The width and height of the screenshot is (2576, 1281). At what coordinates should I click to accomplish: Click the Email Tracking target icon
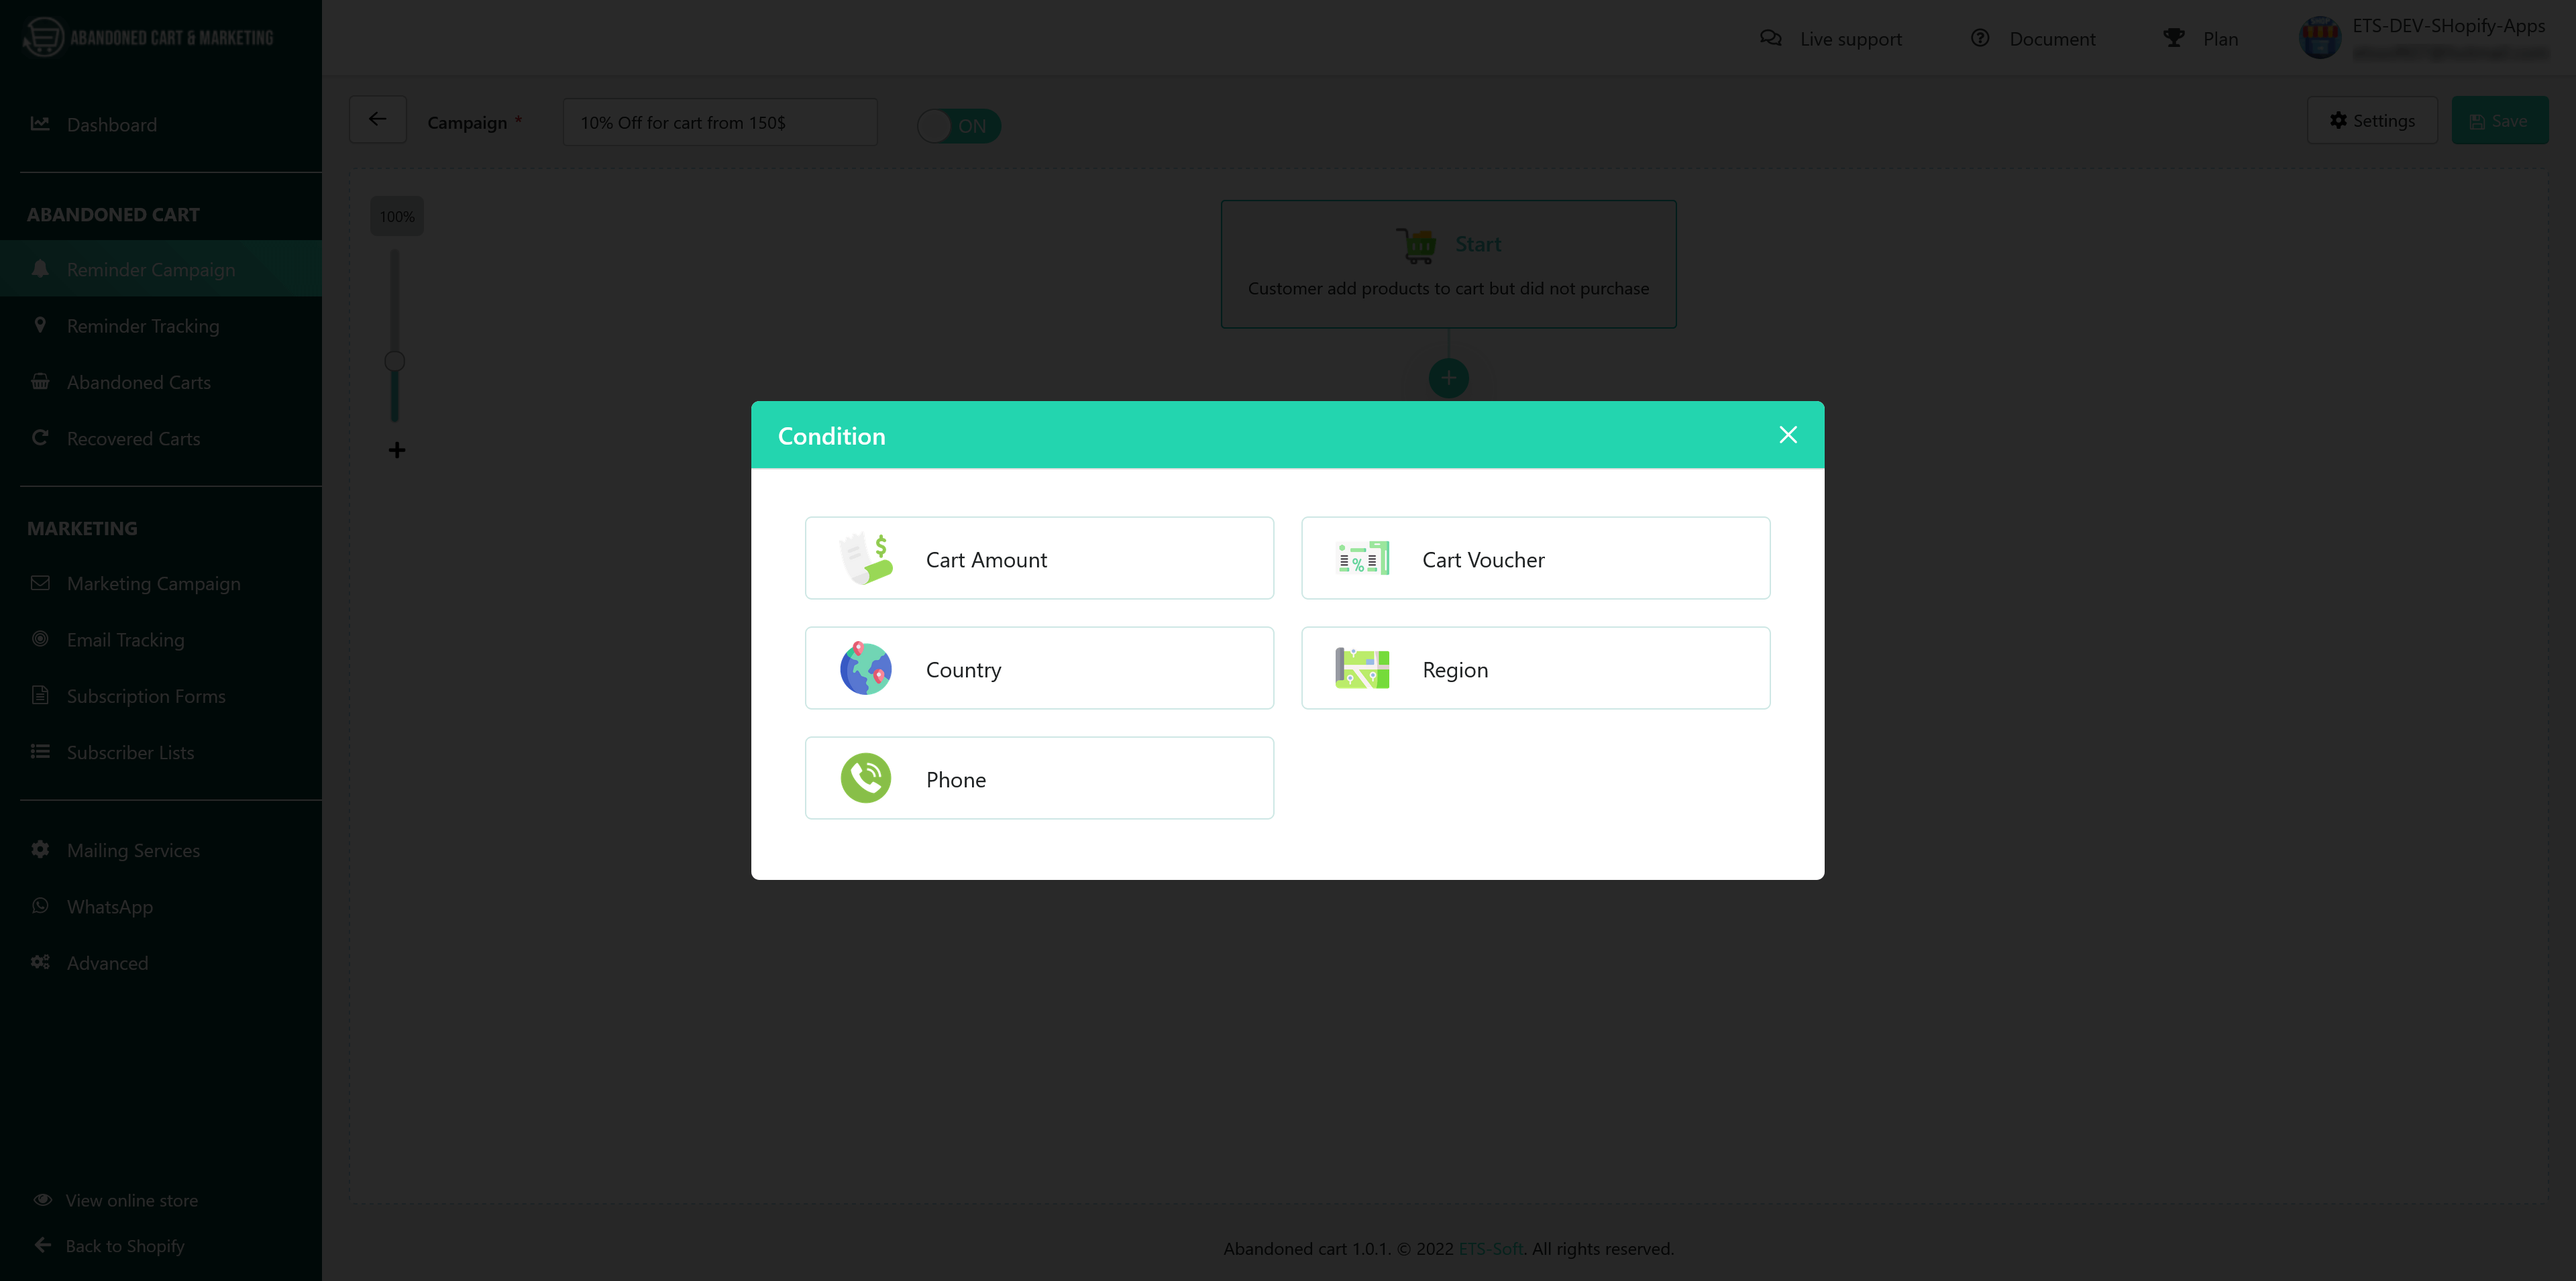pyautogui.click(x=40, y=639)
